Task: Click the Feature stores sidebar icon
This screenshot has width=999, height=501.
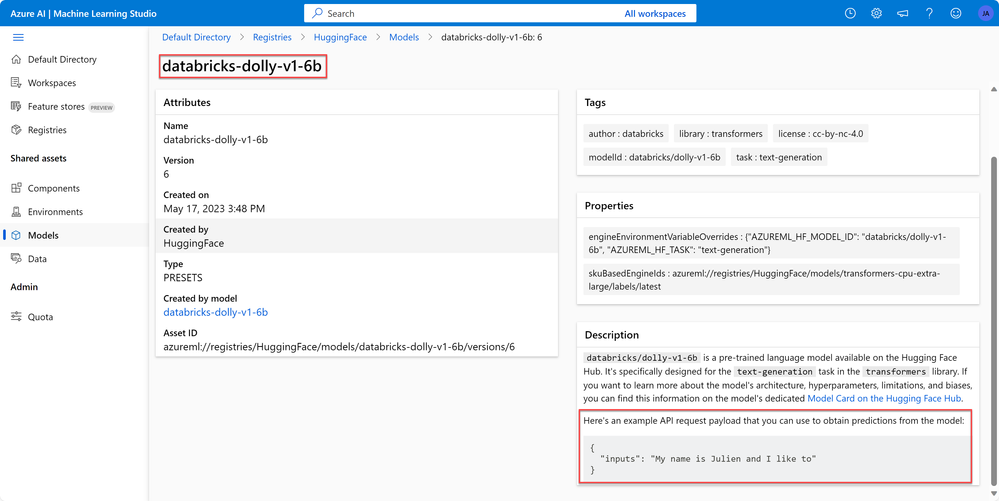Action: pos(17,106)
